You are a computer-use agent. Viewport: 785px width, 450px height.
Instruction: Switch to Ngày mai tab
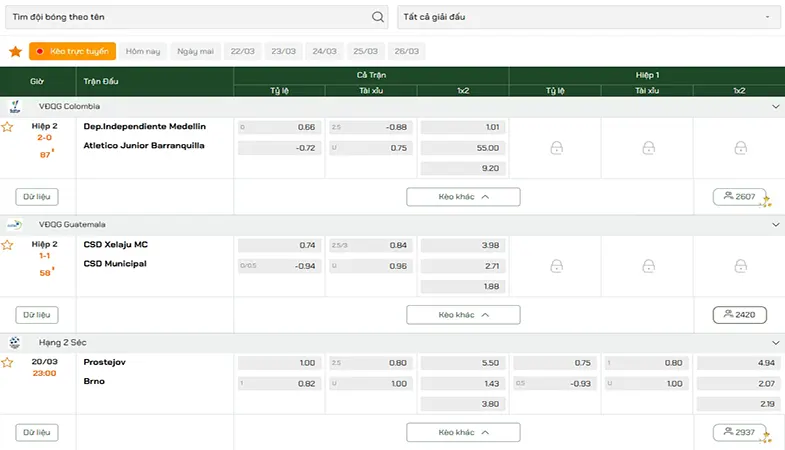point(195,51)
